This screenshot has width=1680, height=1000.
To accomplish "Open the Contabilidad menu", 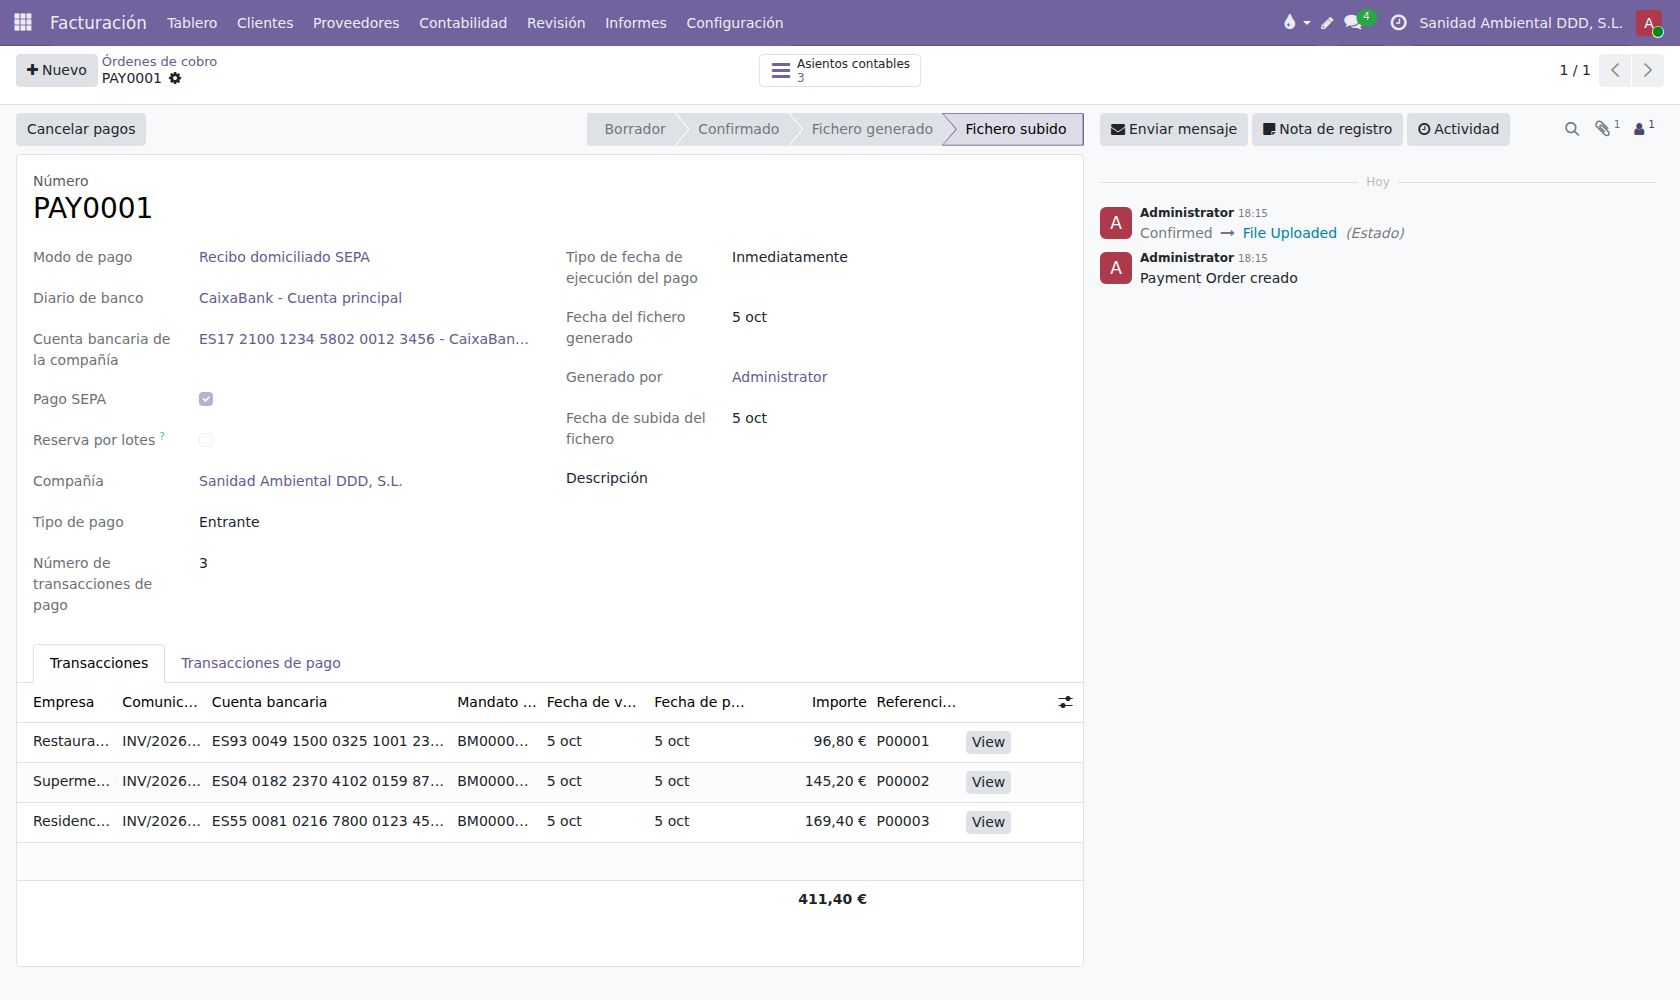I will (x=463, y=22).
